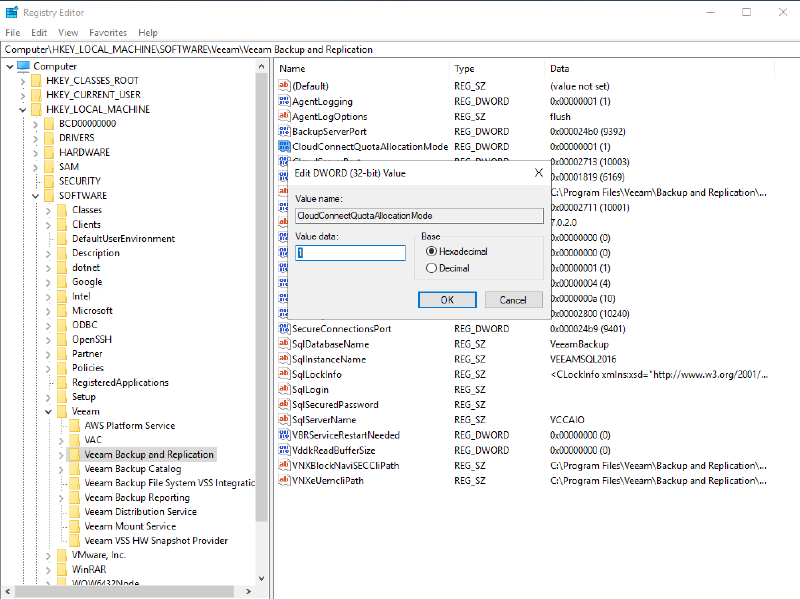The image size is (800, 599).
Task: Select the OpenSSH key
Action: pos(92,339)
